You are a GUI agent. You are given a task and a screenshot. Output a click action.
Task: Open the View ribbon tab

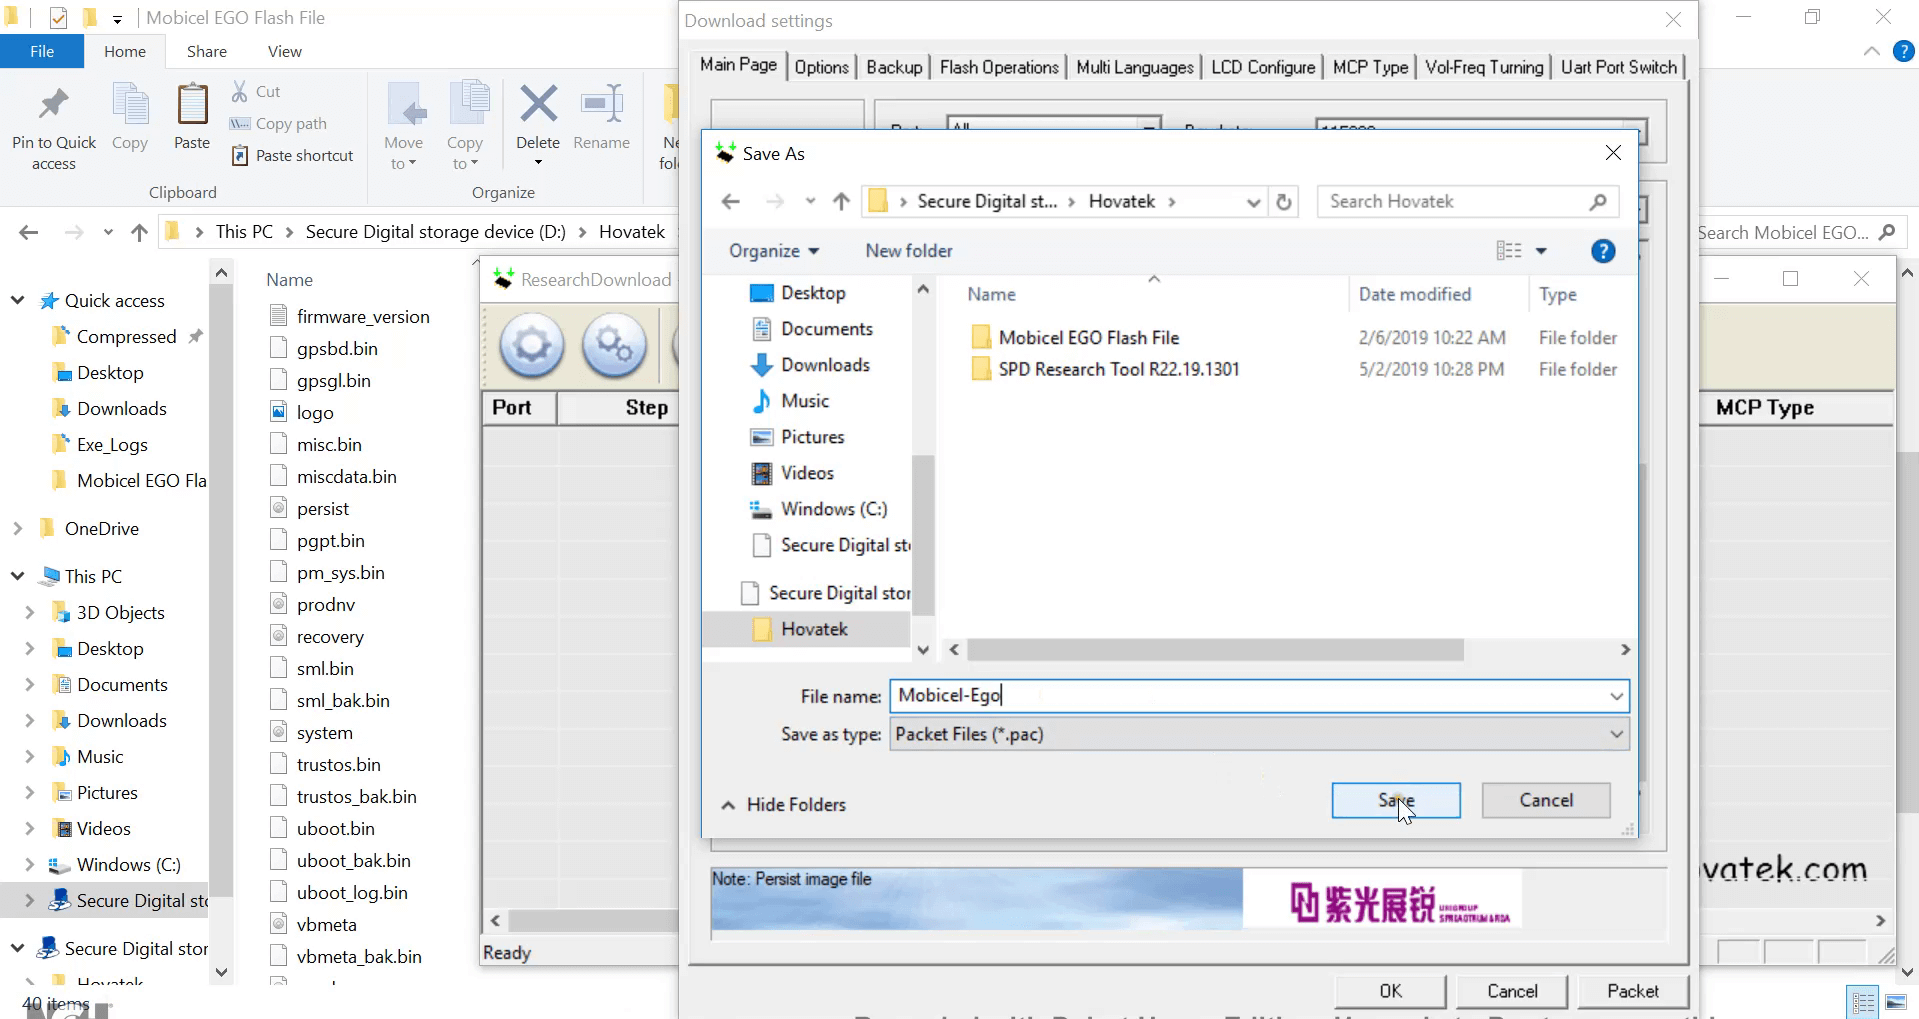pyautogui.click(x=284, y=52)
